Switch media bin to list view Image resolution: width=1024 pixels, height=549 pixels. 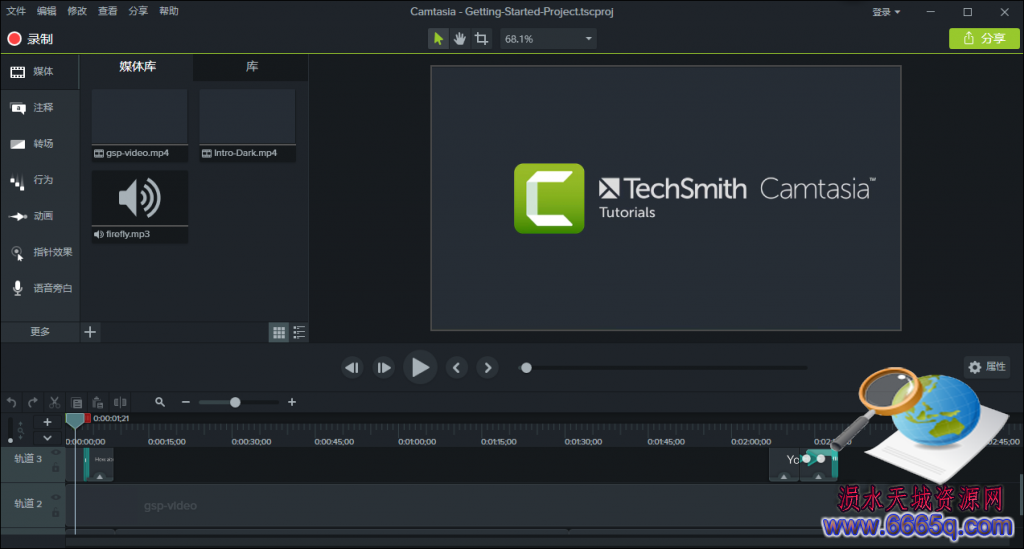pos(299,332)
